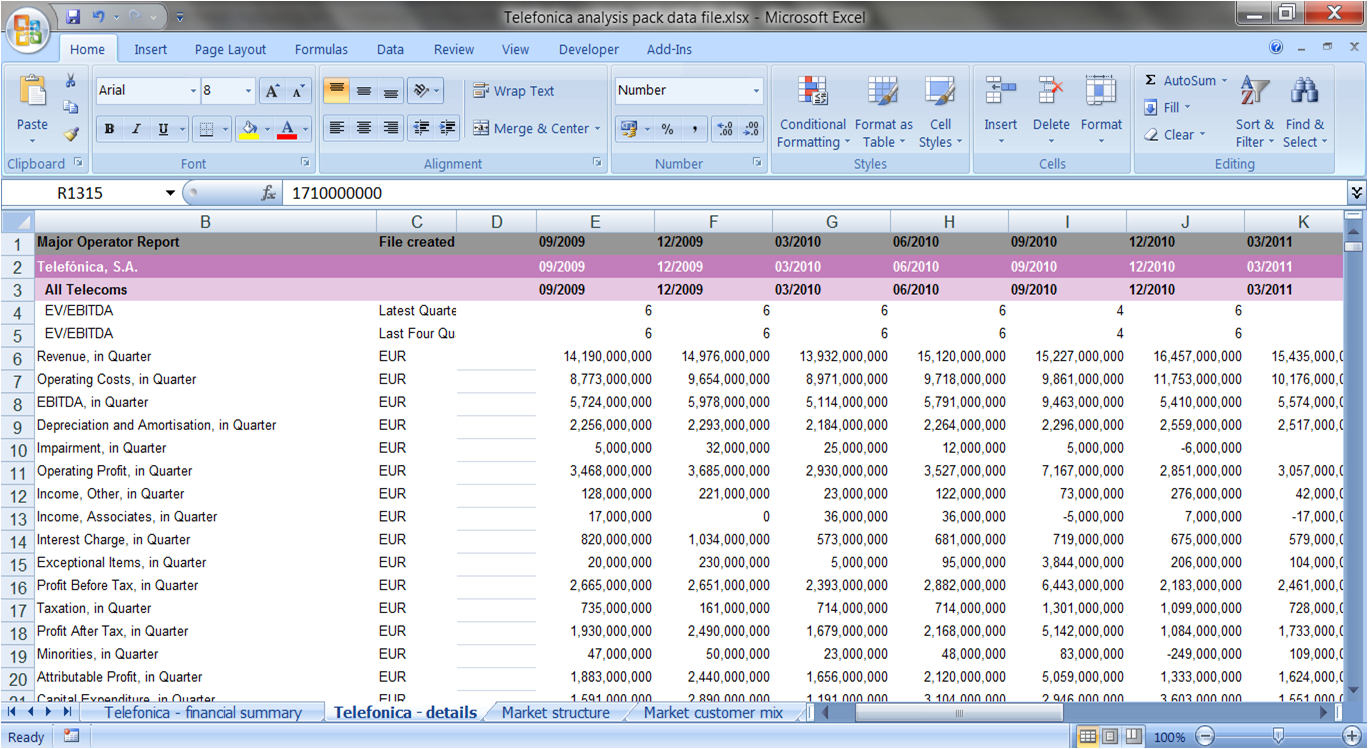Open the Page Layout tab
The width and height of the screenshot is (1368, 749).
click(x=230, y=49)
